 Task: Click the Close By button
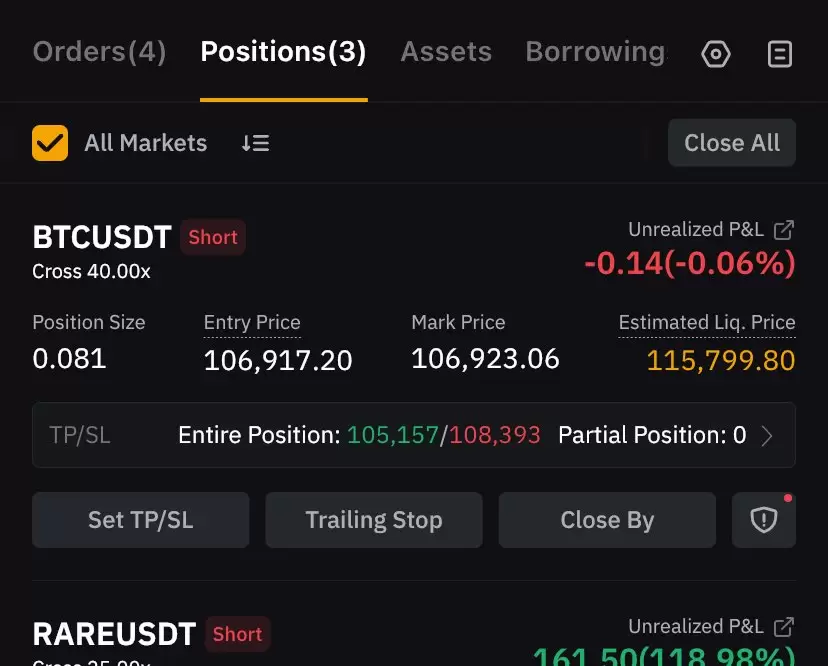pyautogui.click(x=607, y=520)
